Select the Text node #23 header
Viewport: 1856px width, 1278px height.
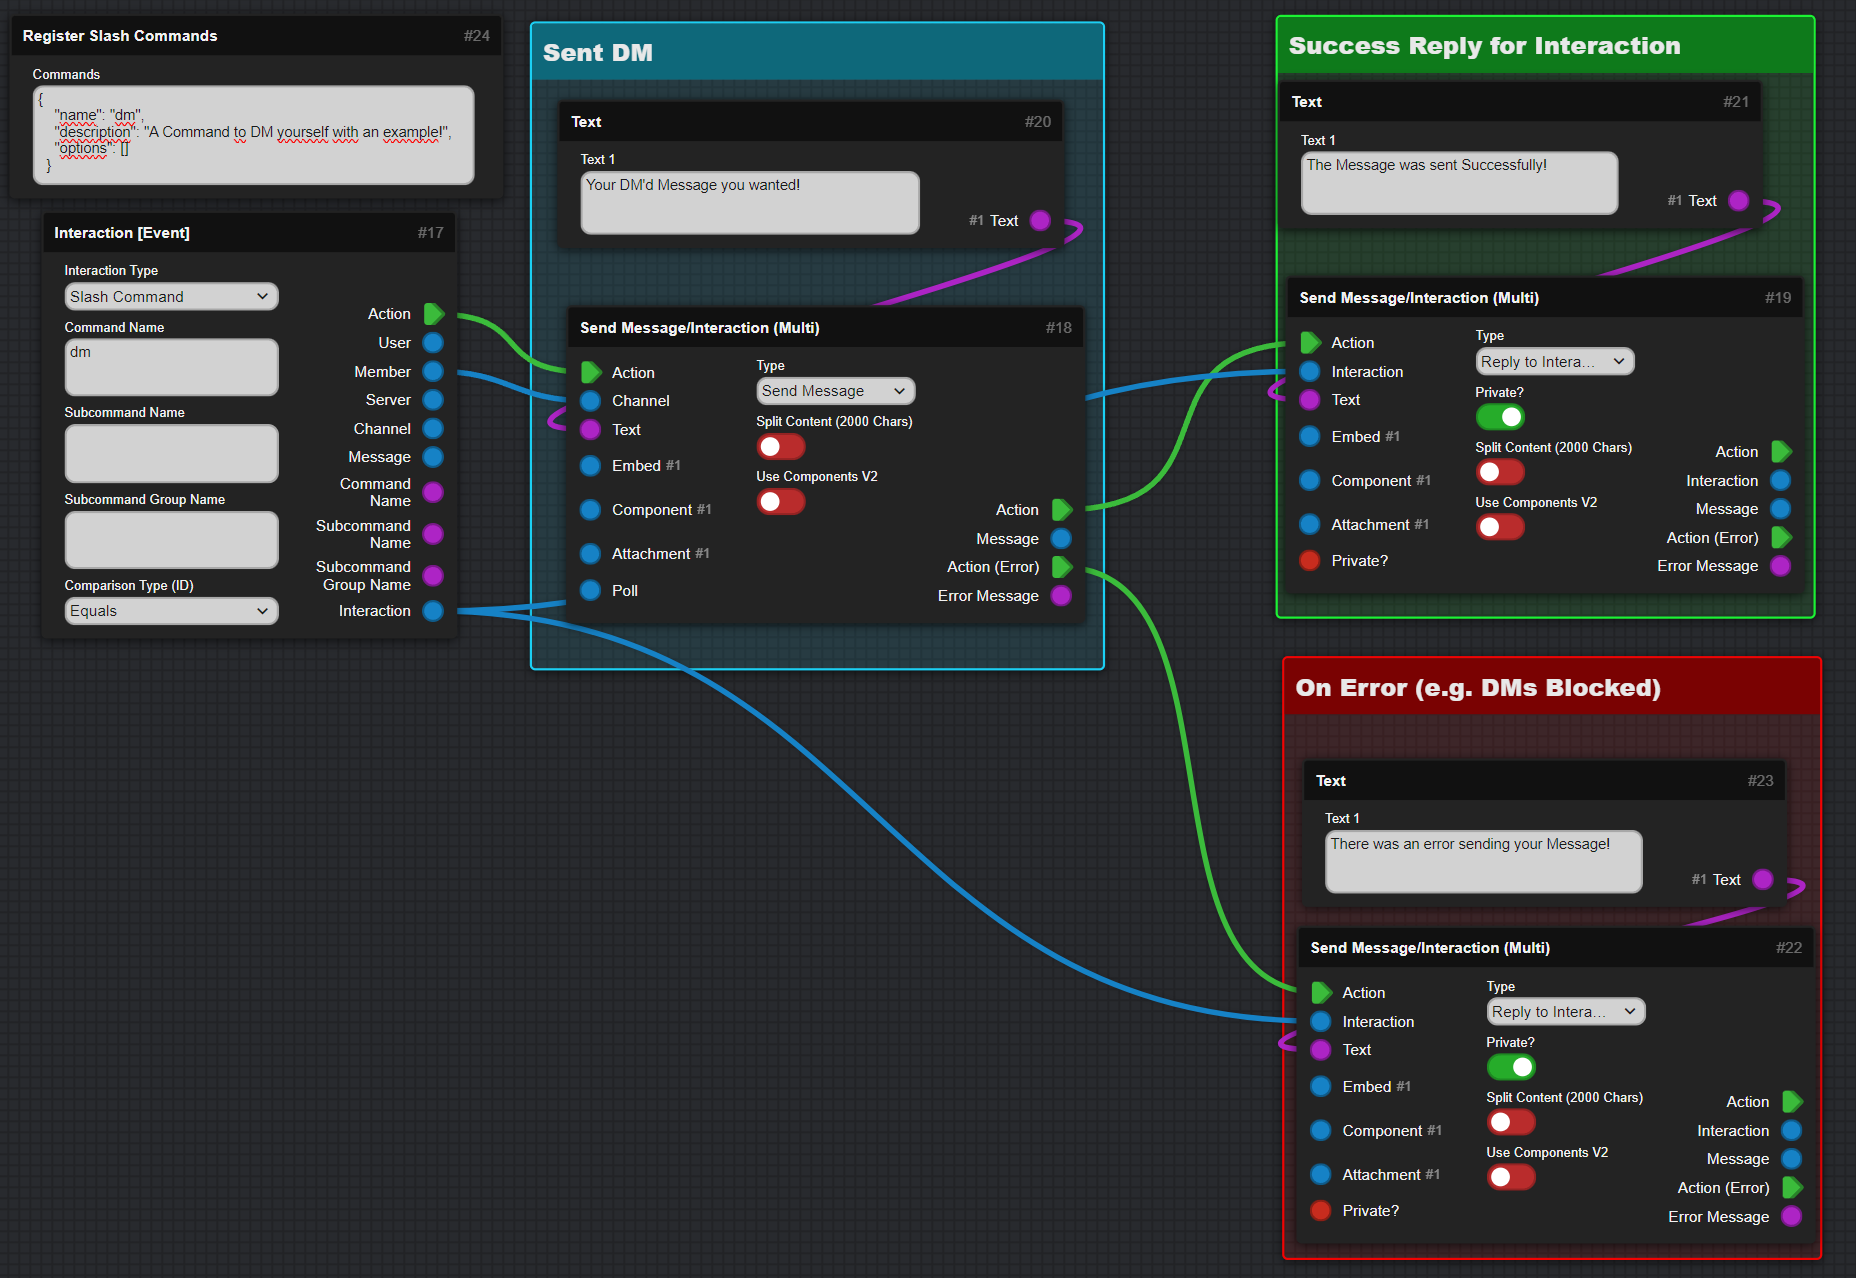(x=1544, y=781)
